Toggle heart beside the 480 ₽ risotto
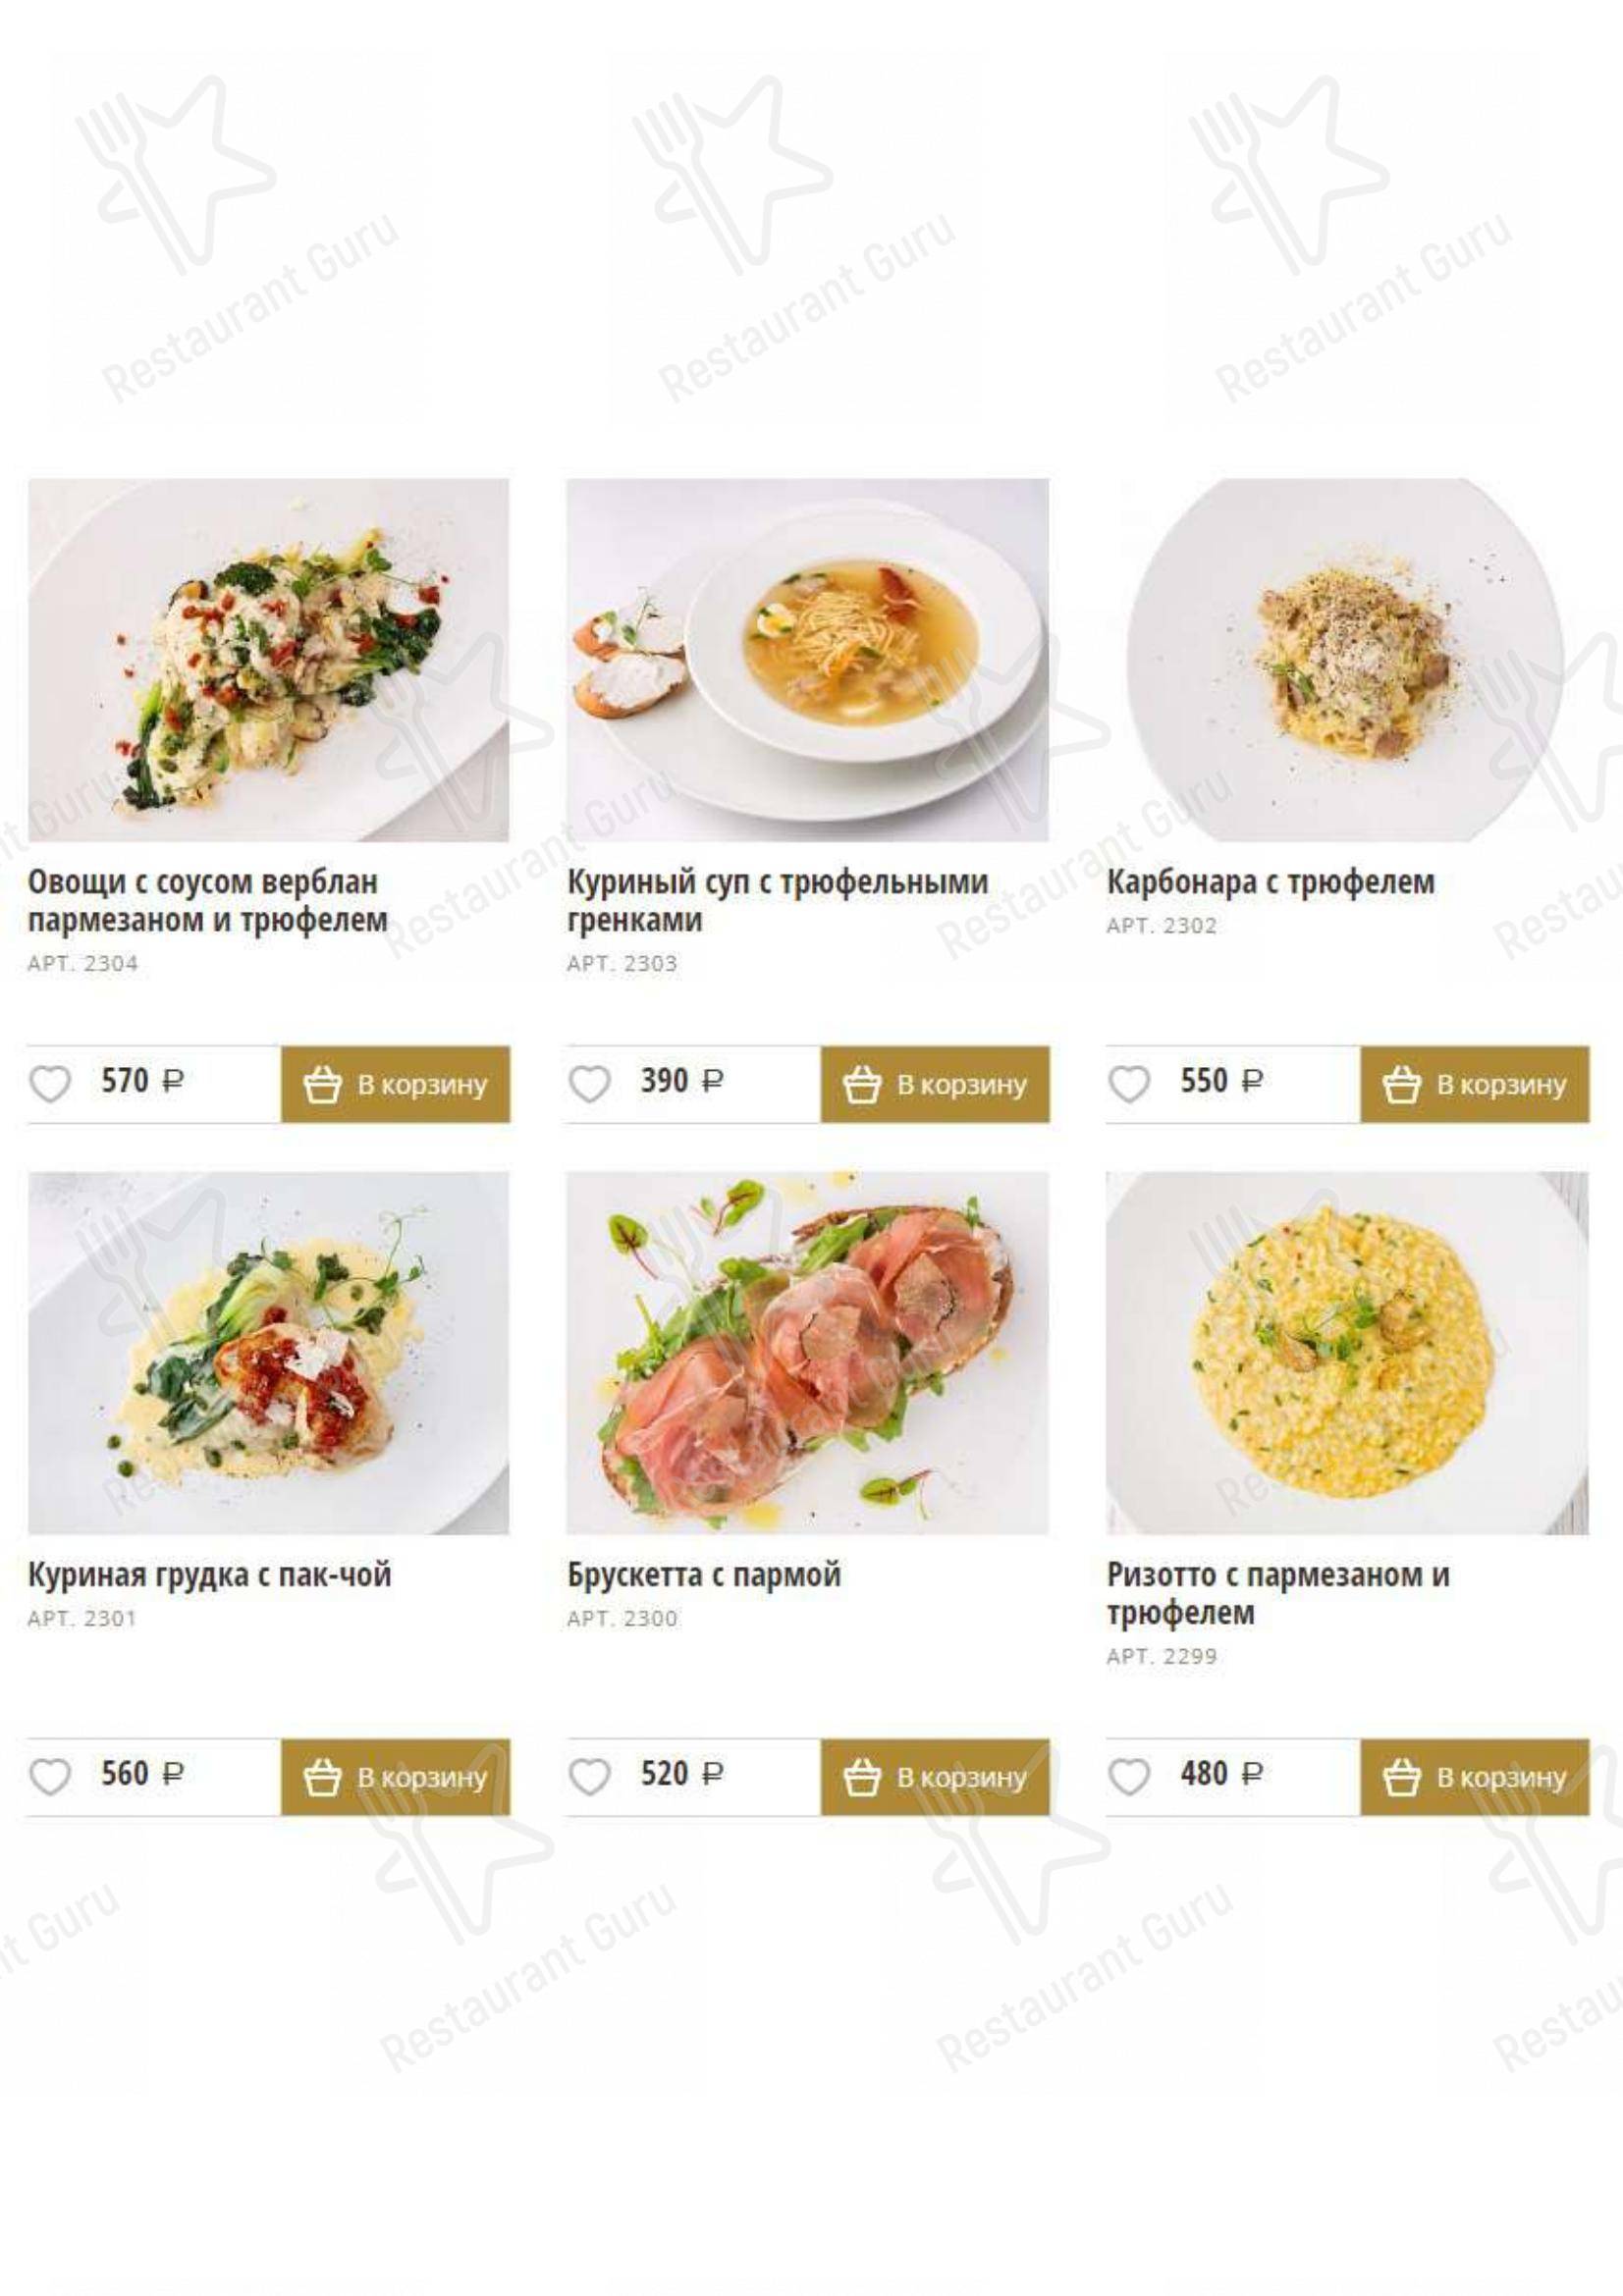The height and width of the screenshot is (2296, 1623). [x=1129, y=1777]
